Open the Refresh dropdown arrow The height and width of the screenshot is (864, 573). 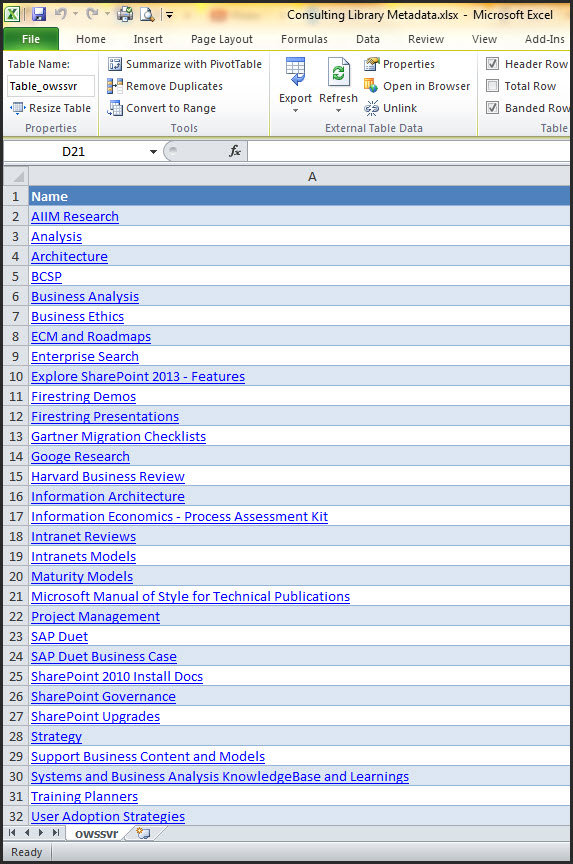click(x=338, y=110)
